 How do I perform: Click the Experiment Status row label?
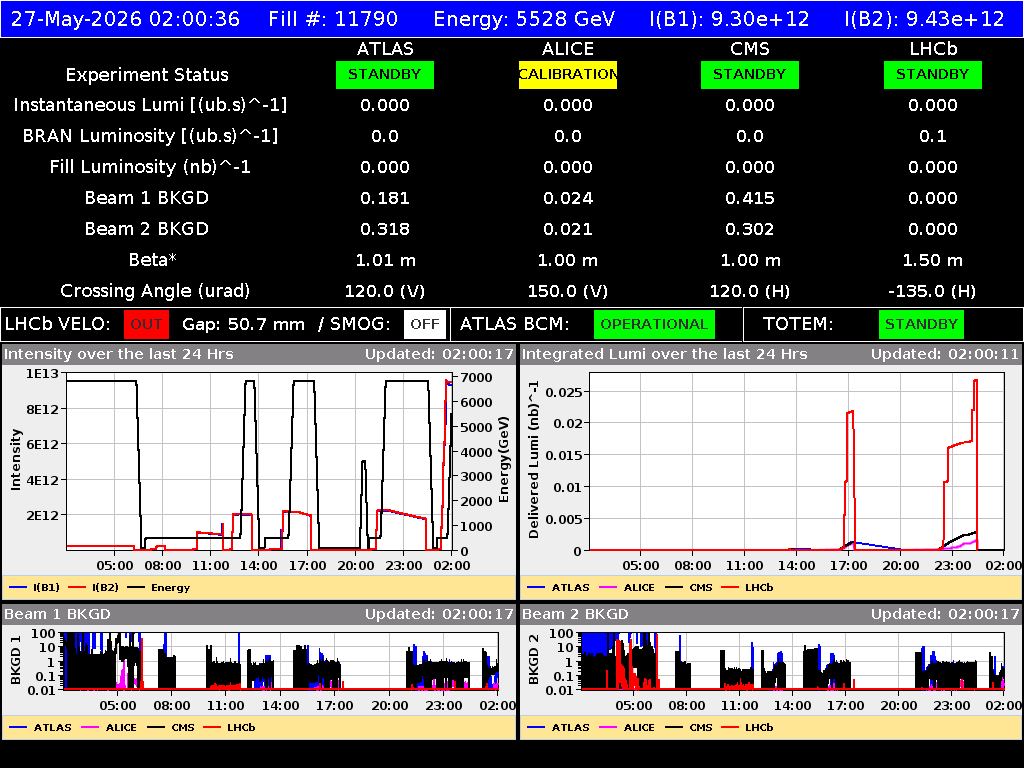click(147, 75)
